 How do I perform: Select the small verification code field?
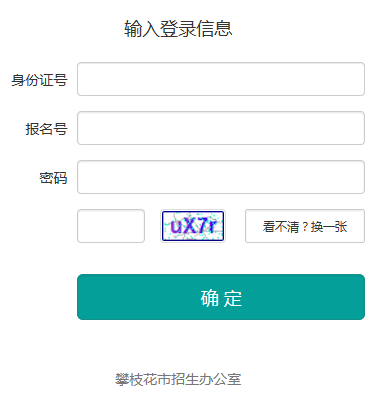click(111, 226)
